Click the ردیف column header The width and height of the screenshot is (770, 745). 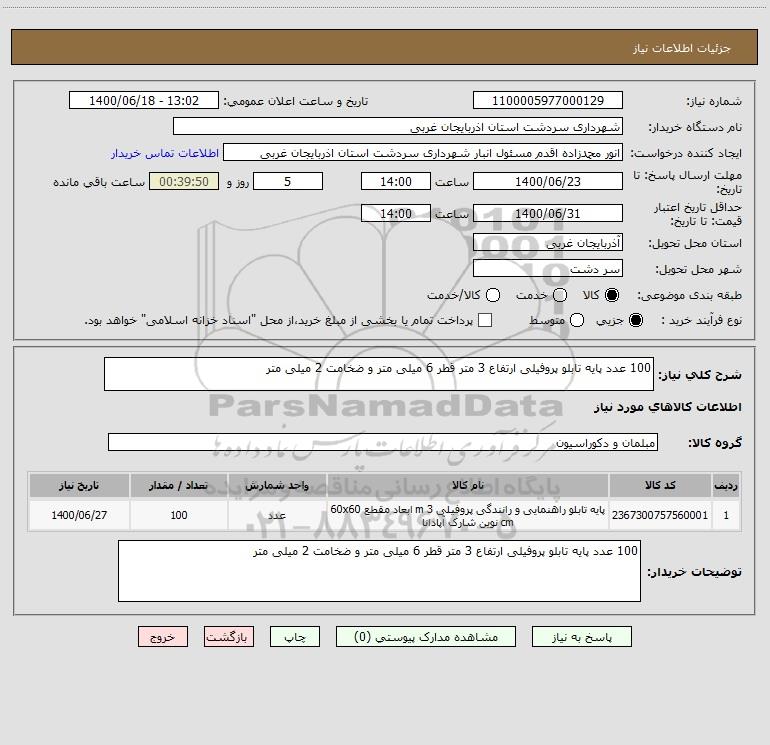726,485
